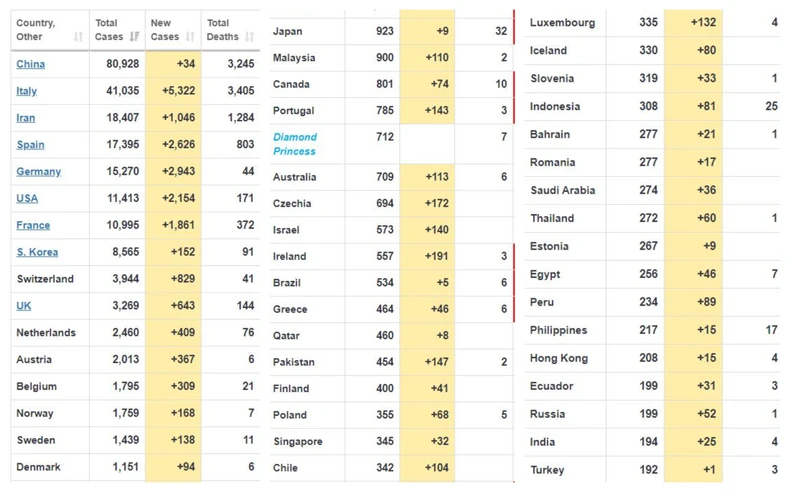Viewport: 790px width, 492px height.
Task: Open the Diamond Princess link
Action: (x=295, y=144)
